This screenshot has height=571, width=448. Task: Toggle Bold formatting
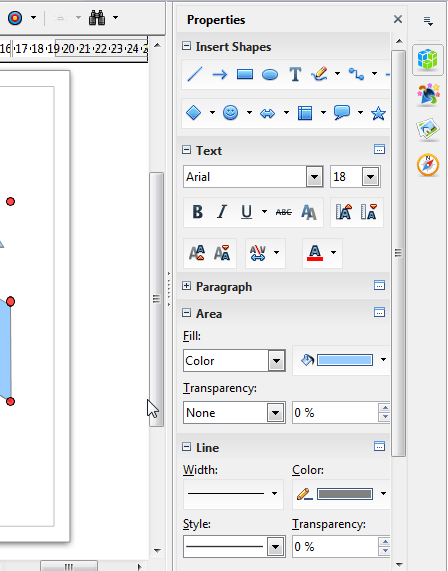197,212
